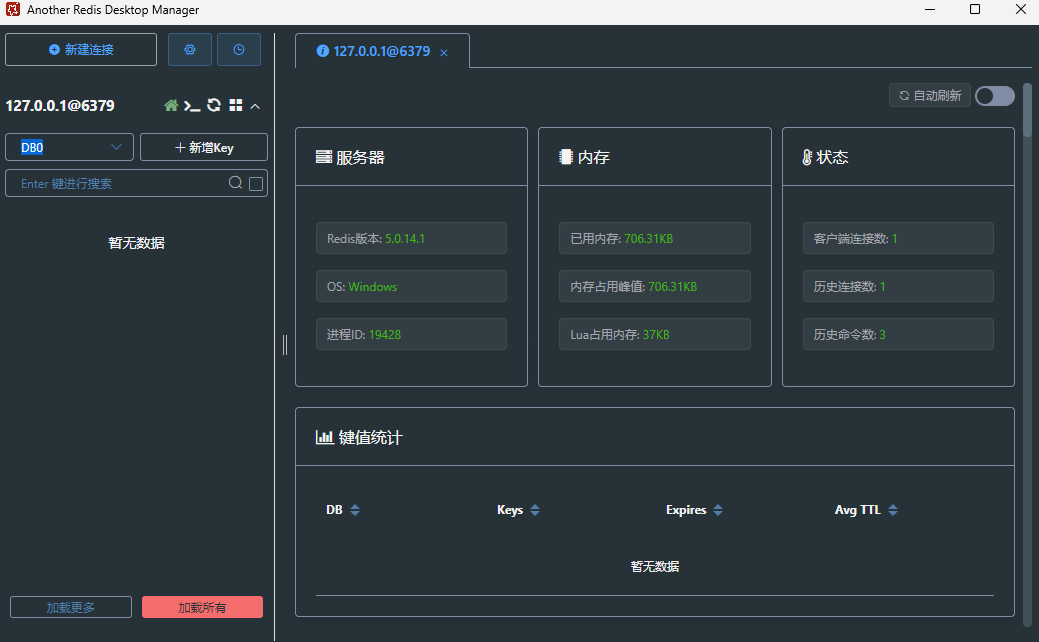Screen dimensions: 1039x642
Task: Sort the table by the DB column
Action: tap(355, 509)
